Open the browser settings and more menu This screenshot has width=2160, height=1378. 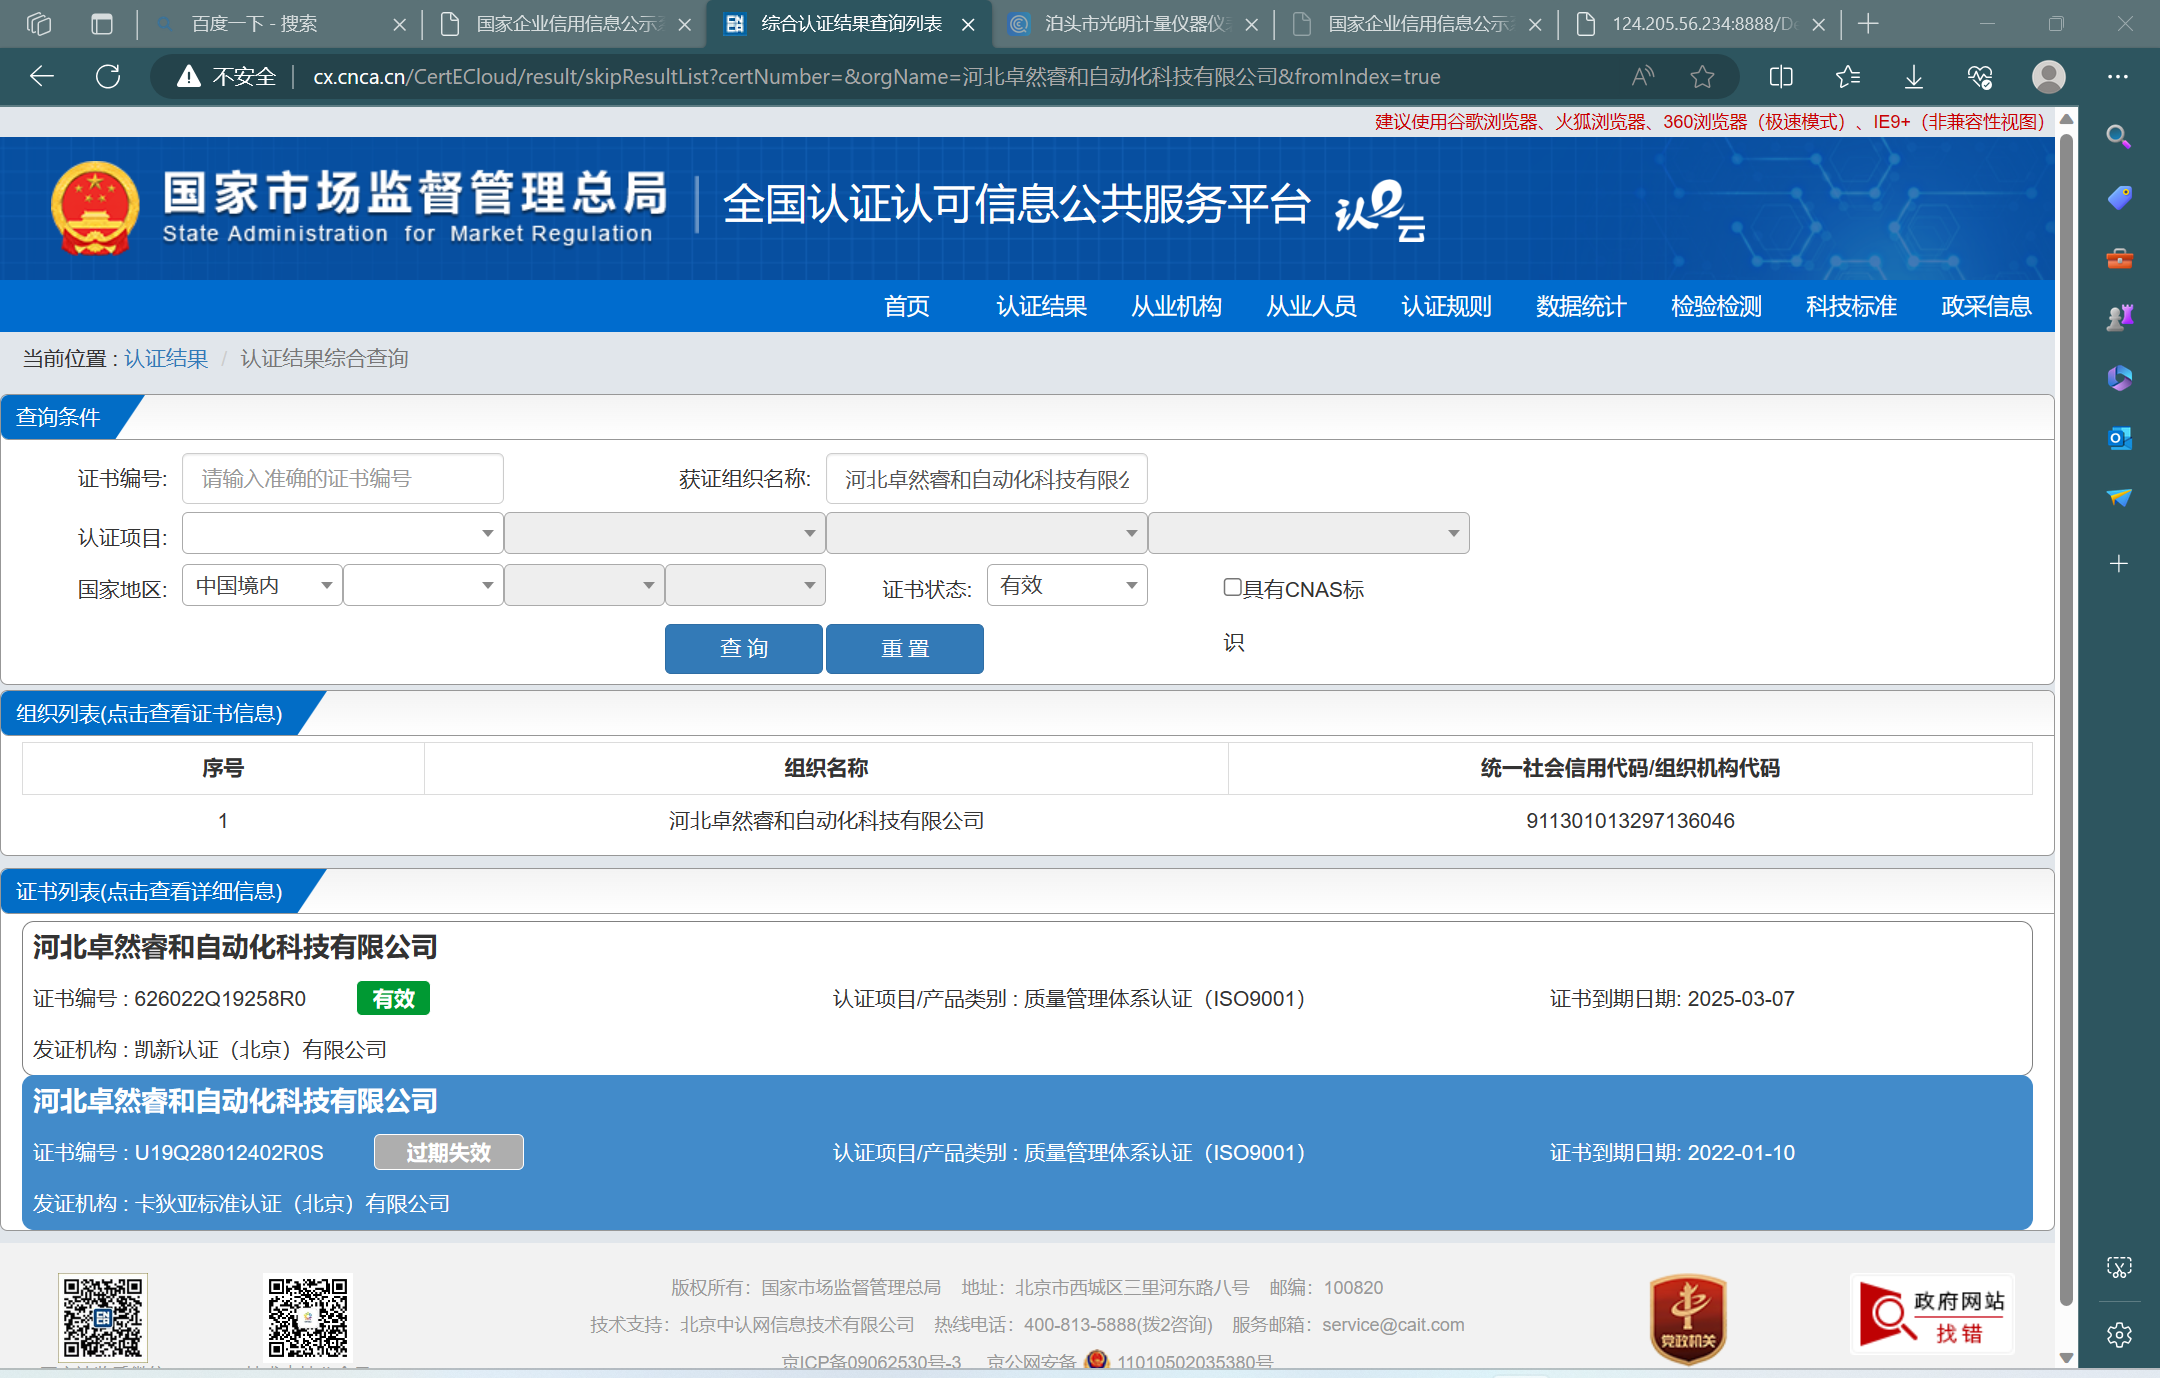point(2117,77)
